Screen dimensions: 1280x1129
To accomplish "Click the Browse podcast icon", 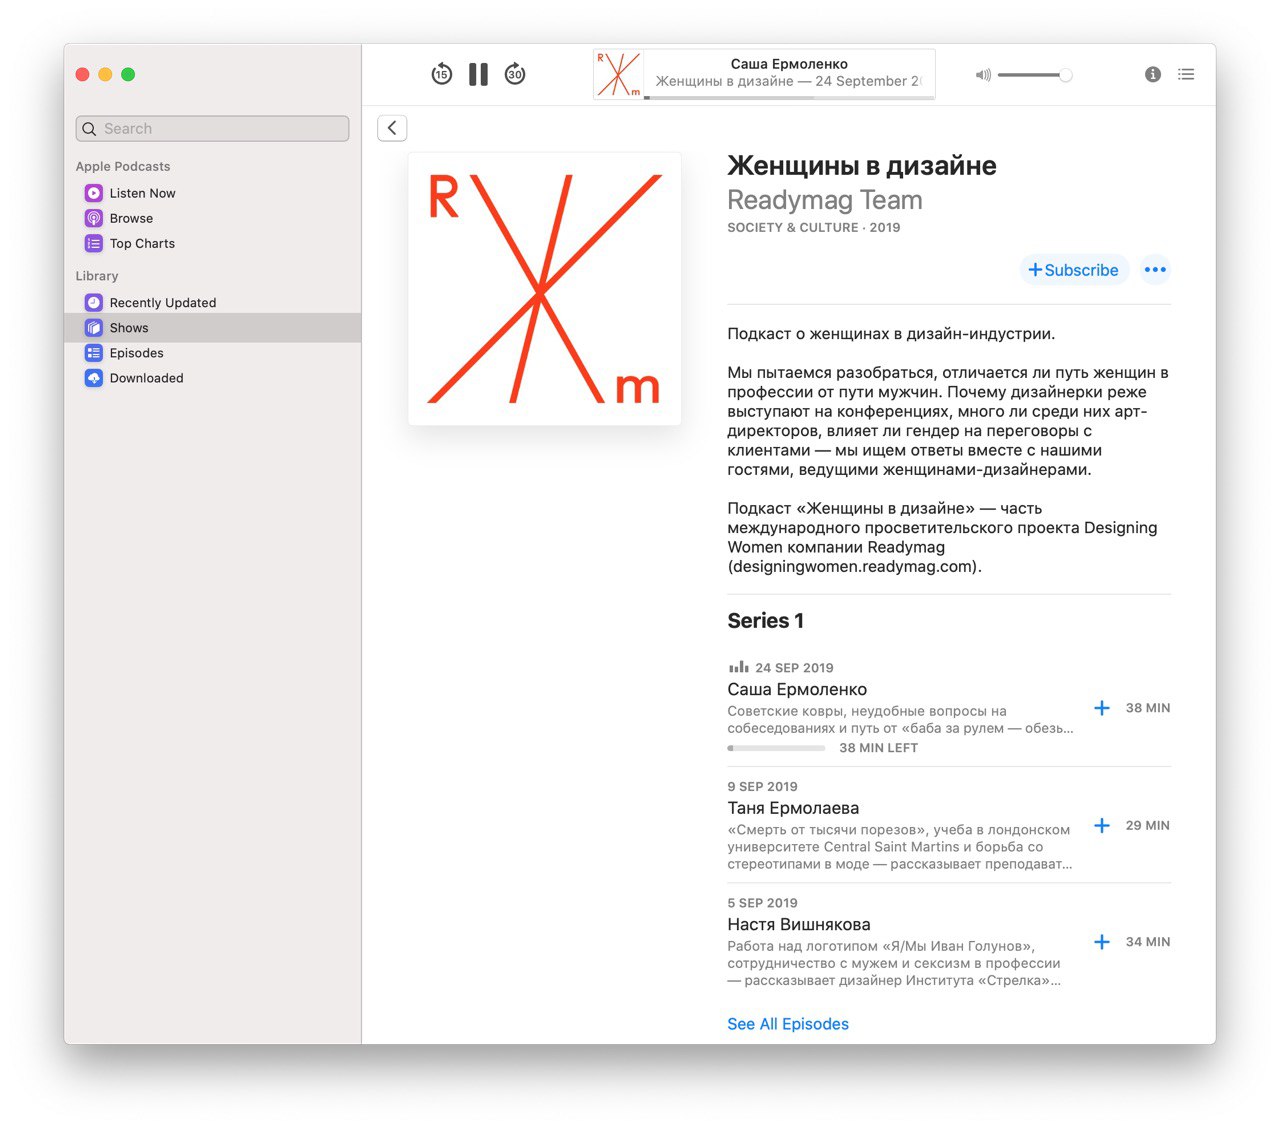I will 93,218.
